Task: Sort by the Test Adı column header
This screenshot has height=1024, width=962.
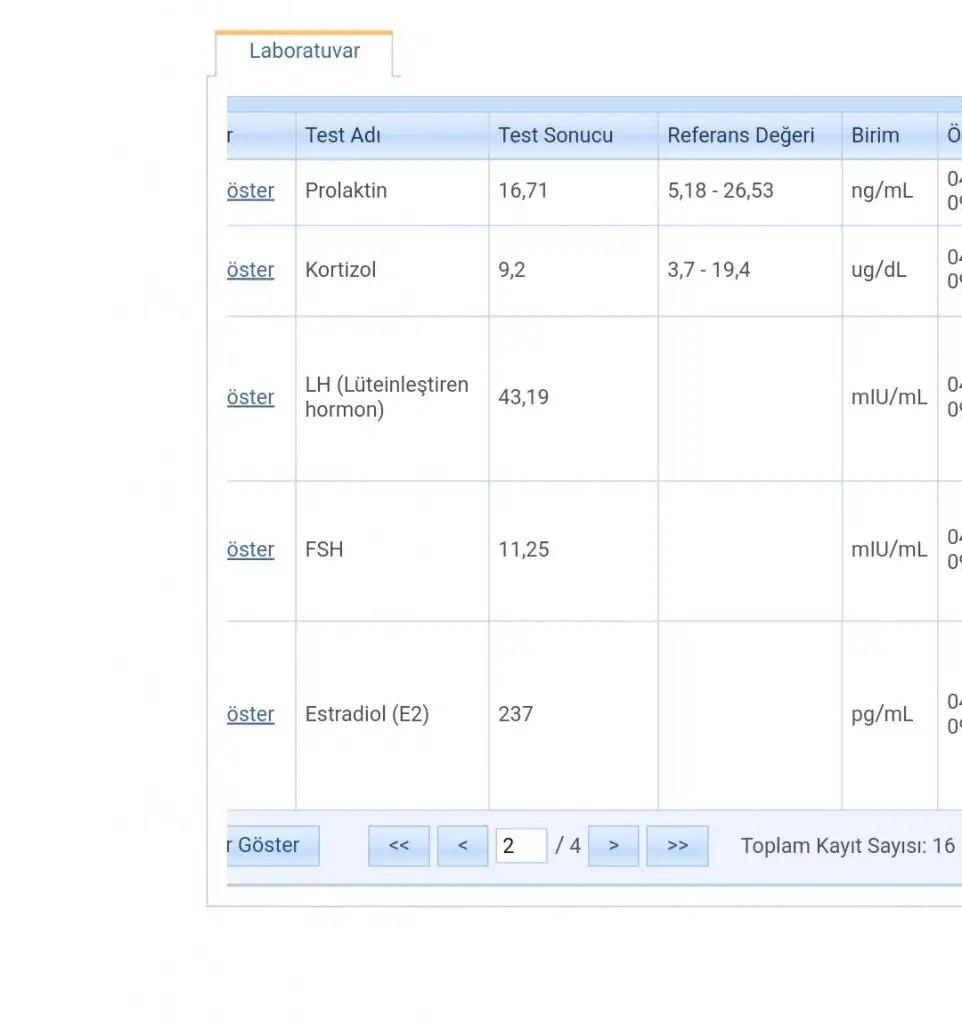Action: click(x=343, y=136)
